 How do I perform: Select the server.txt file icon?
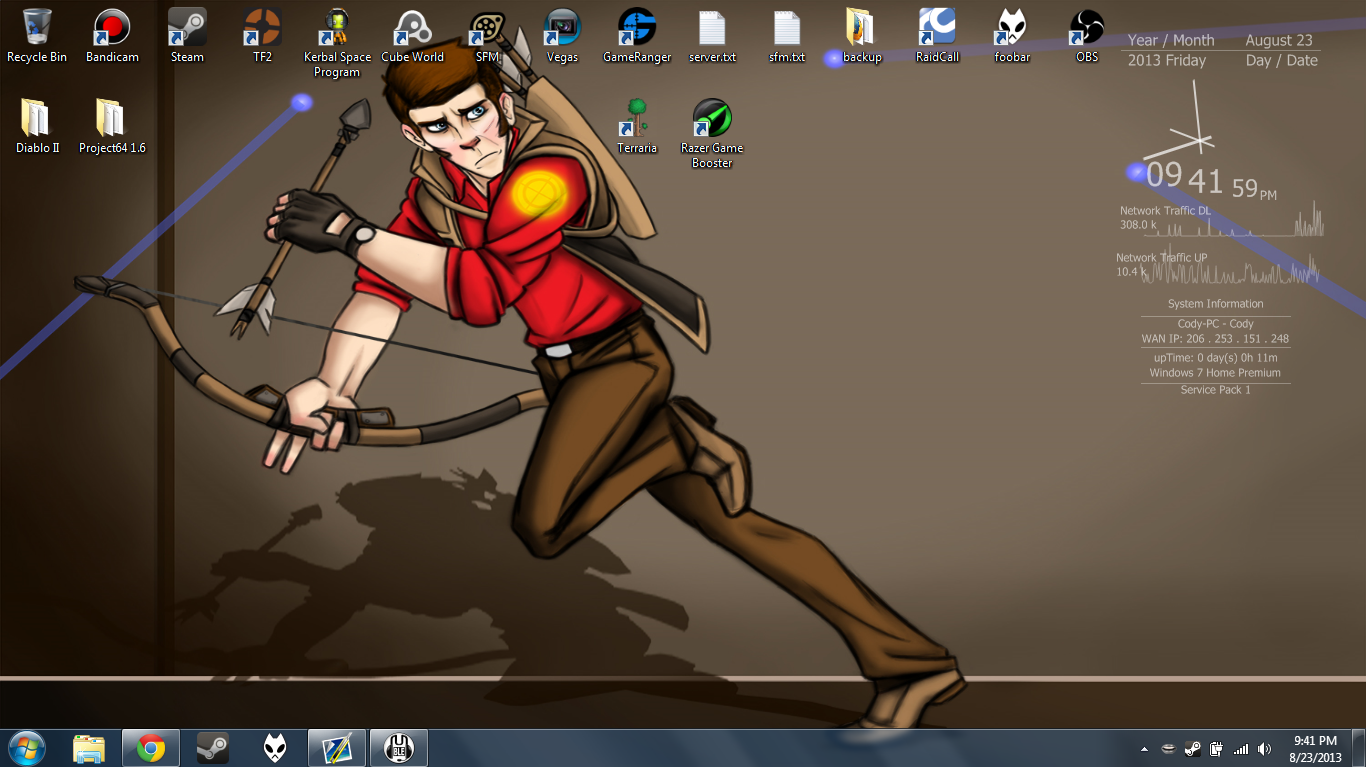tap(712, 36)
